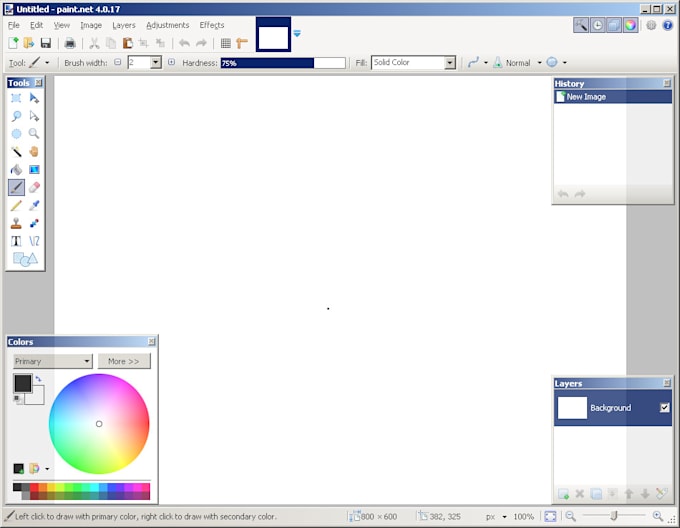This screenshot has height=528, width=680.
Task: Toggle the pixel grid toolbar icon
Action: pos(226,43)
